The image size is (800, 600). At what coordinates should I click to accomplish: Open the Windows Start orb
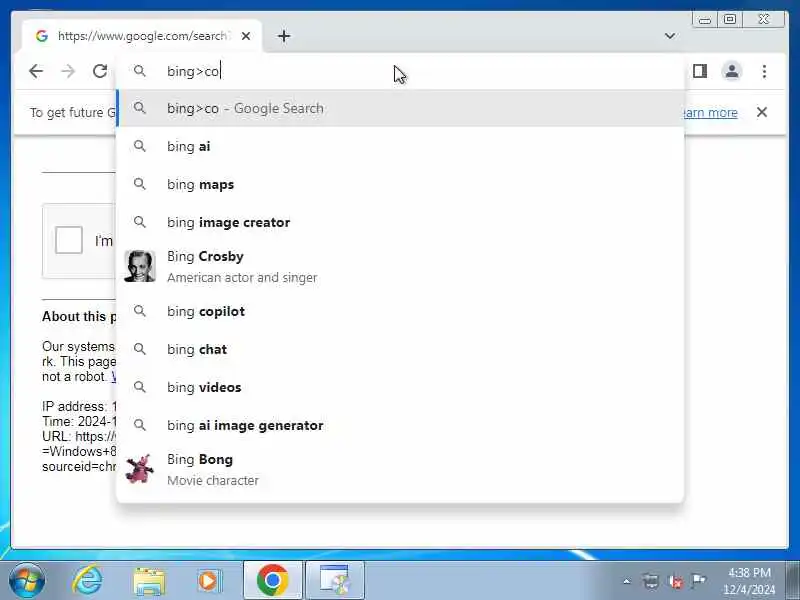[x=27, y=580]
